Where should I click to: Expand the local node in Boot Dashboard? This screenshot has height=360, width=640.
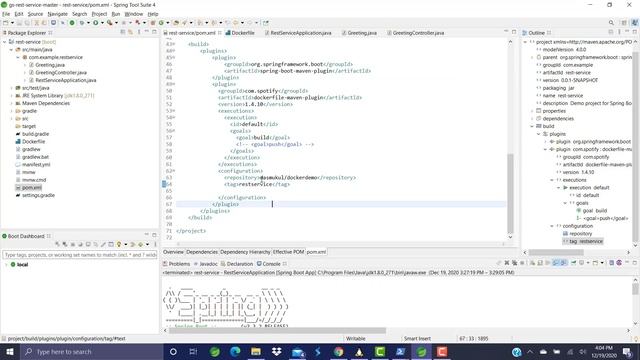pyautogui.click(x=6, y=264)
